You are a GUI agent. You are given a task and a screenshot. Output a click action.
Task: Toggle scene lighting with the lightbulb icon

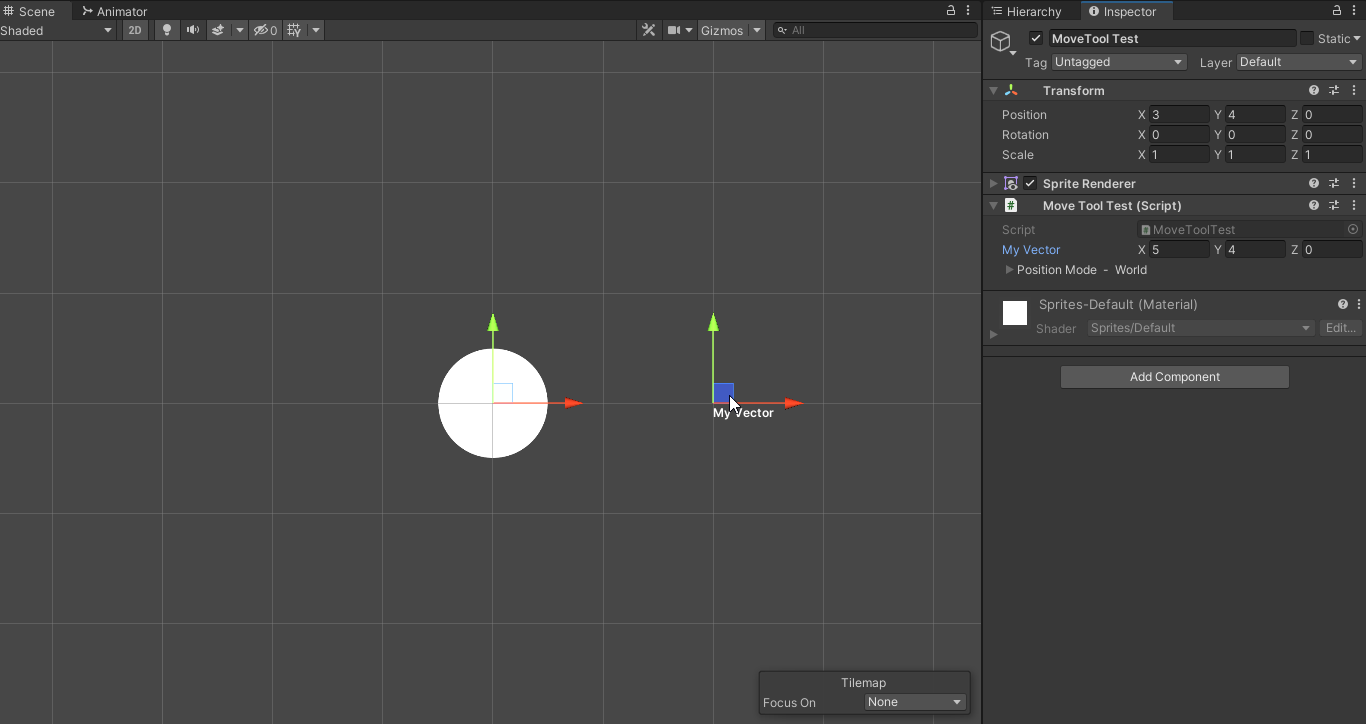tap(167, 30)
